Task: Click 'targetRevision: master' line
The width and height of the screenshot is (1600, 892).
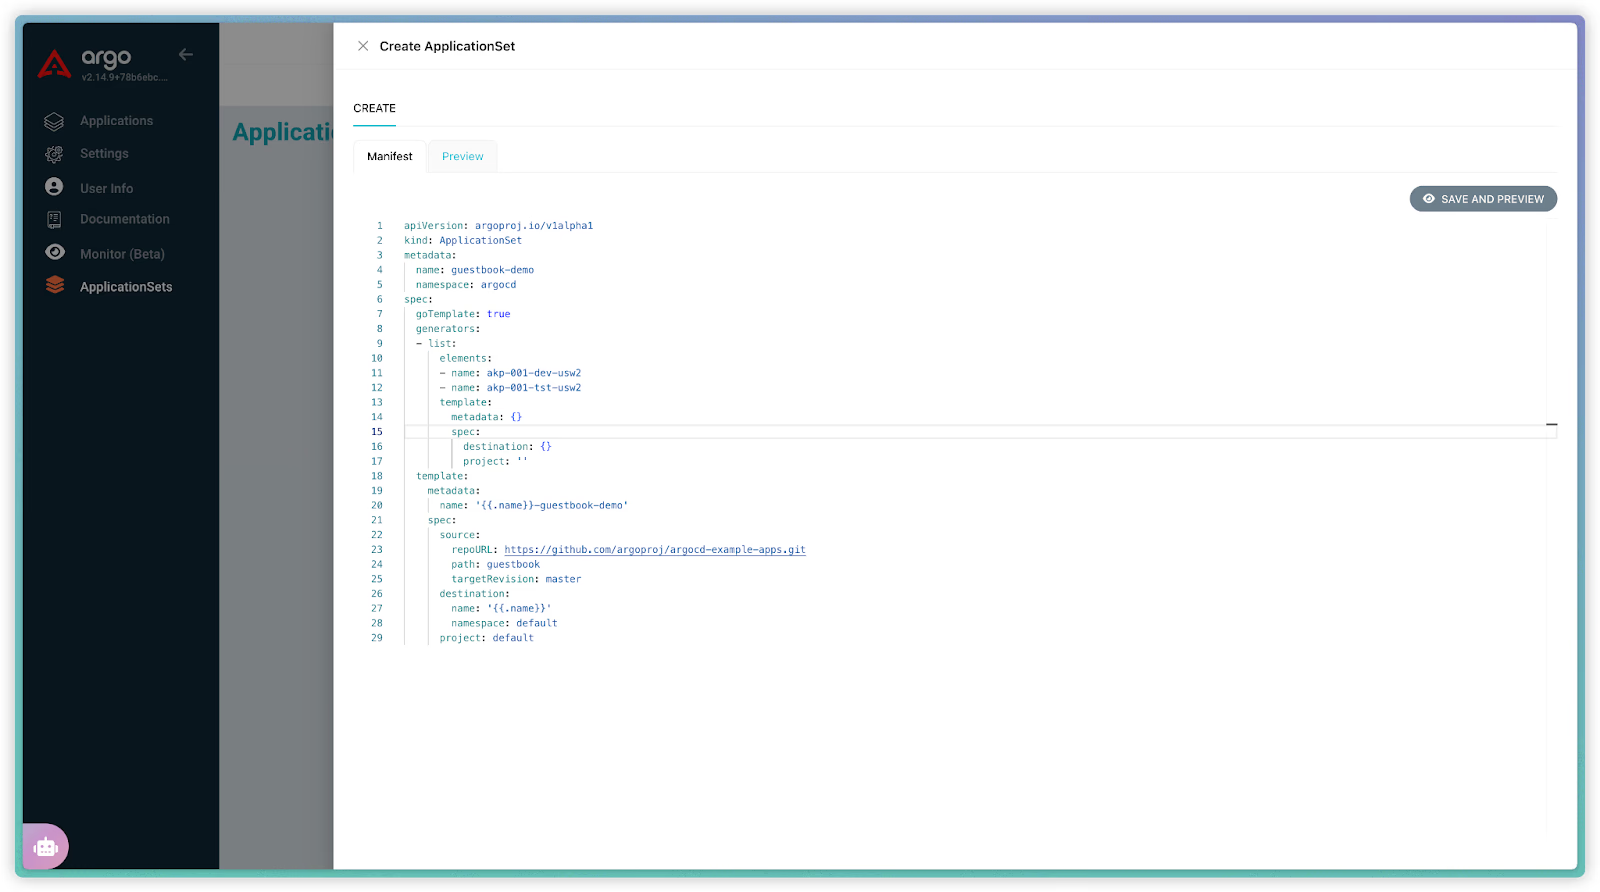Action: tap(516, 579)
